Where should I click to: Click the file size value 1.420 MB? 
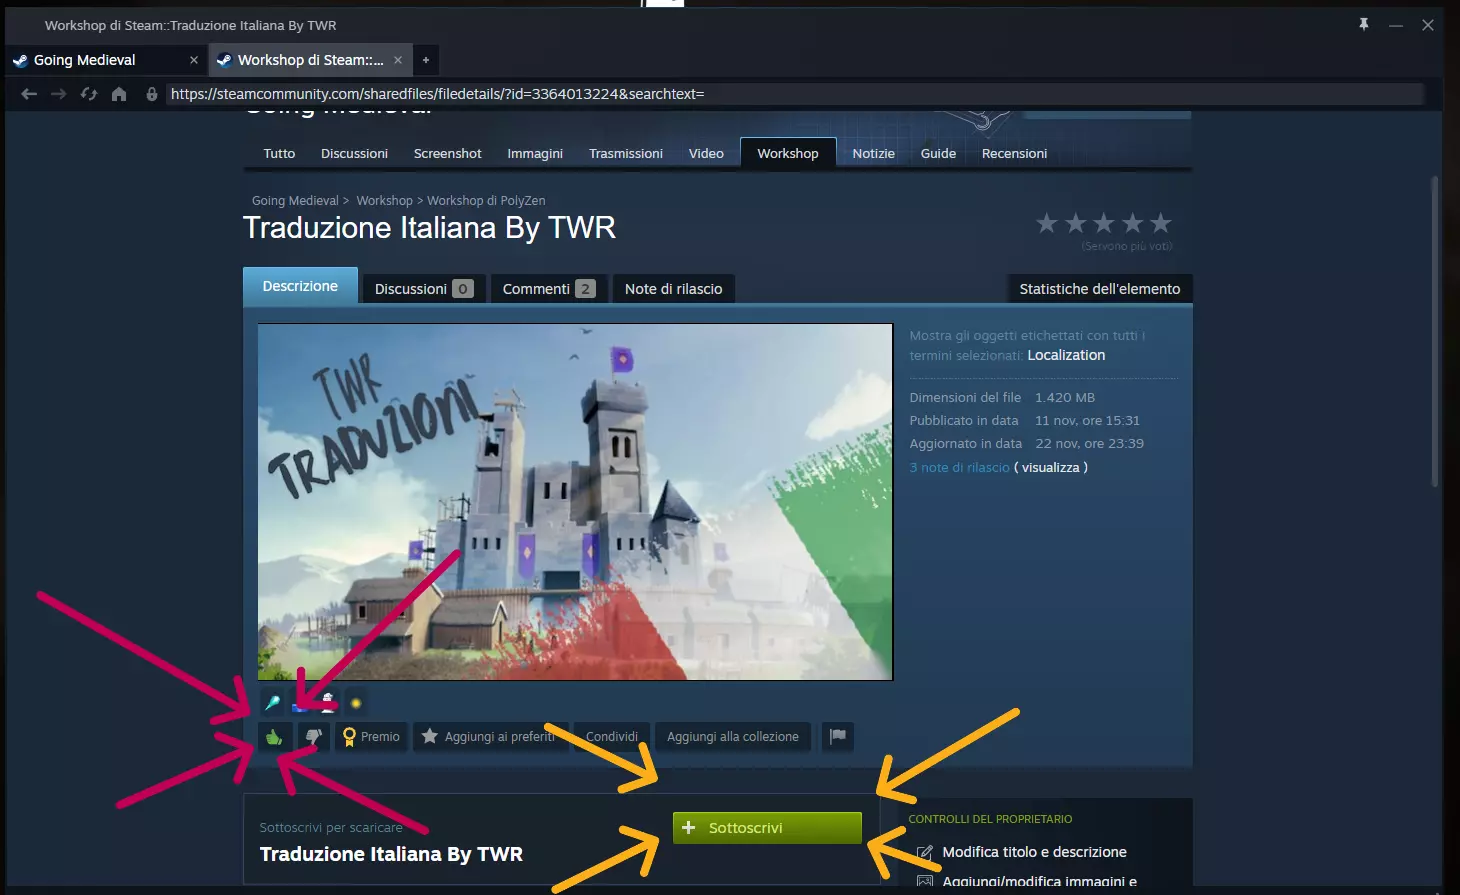coord(1065,398)
